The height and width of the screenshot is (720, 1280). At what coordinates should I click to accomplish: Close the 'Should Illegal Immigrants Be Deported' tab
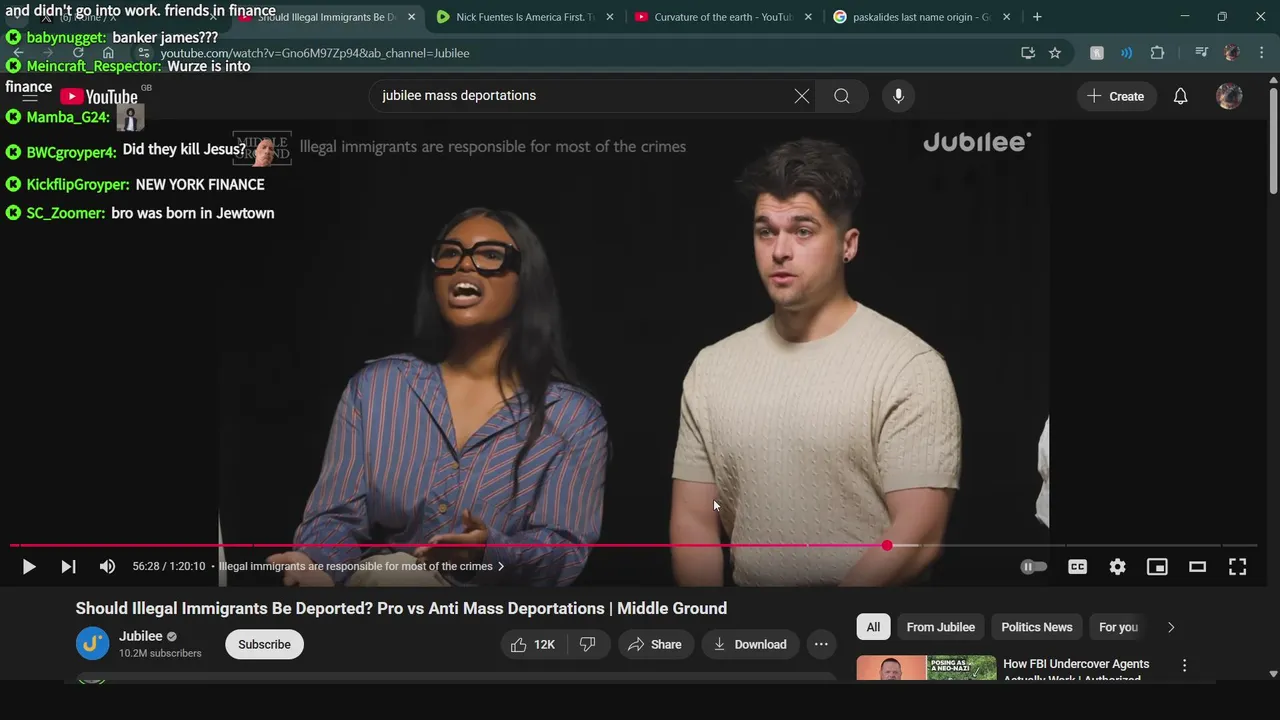(411, 17)
